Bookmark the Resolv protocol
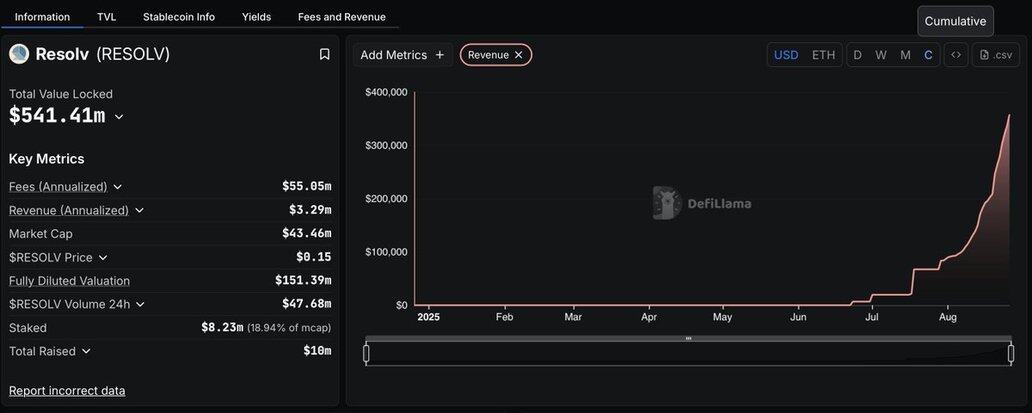Image resolution: width=1032 pixels, height=413 pixels. (324, 55)
